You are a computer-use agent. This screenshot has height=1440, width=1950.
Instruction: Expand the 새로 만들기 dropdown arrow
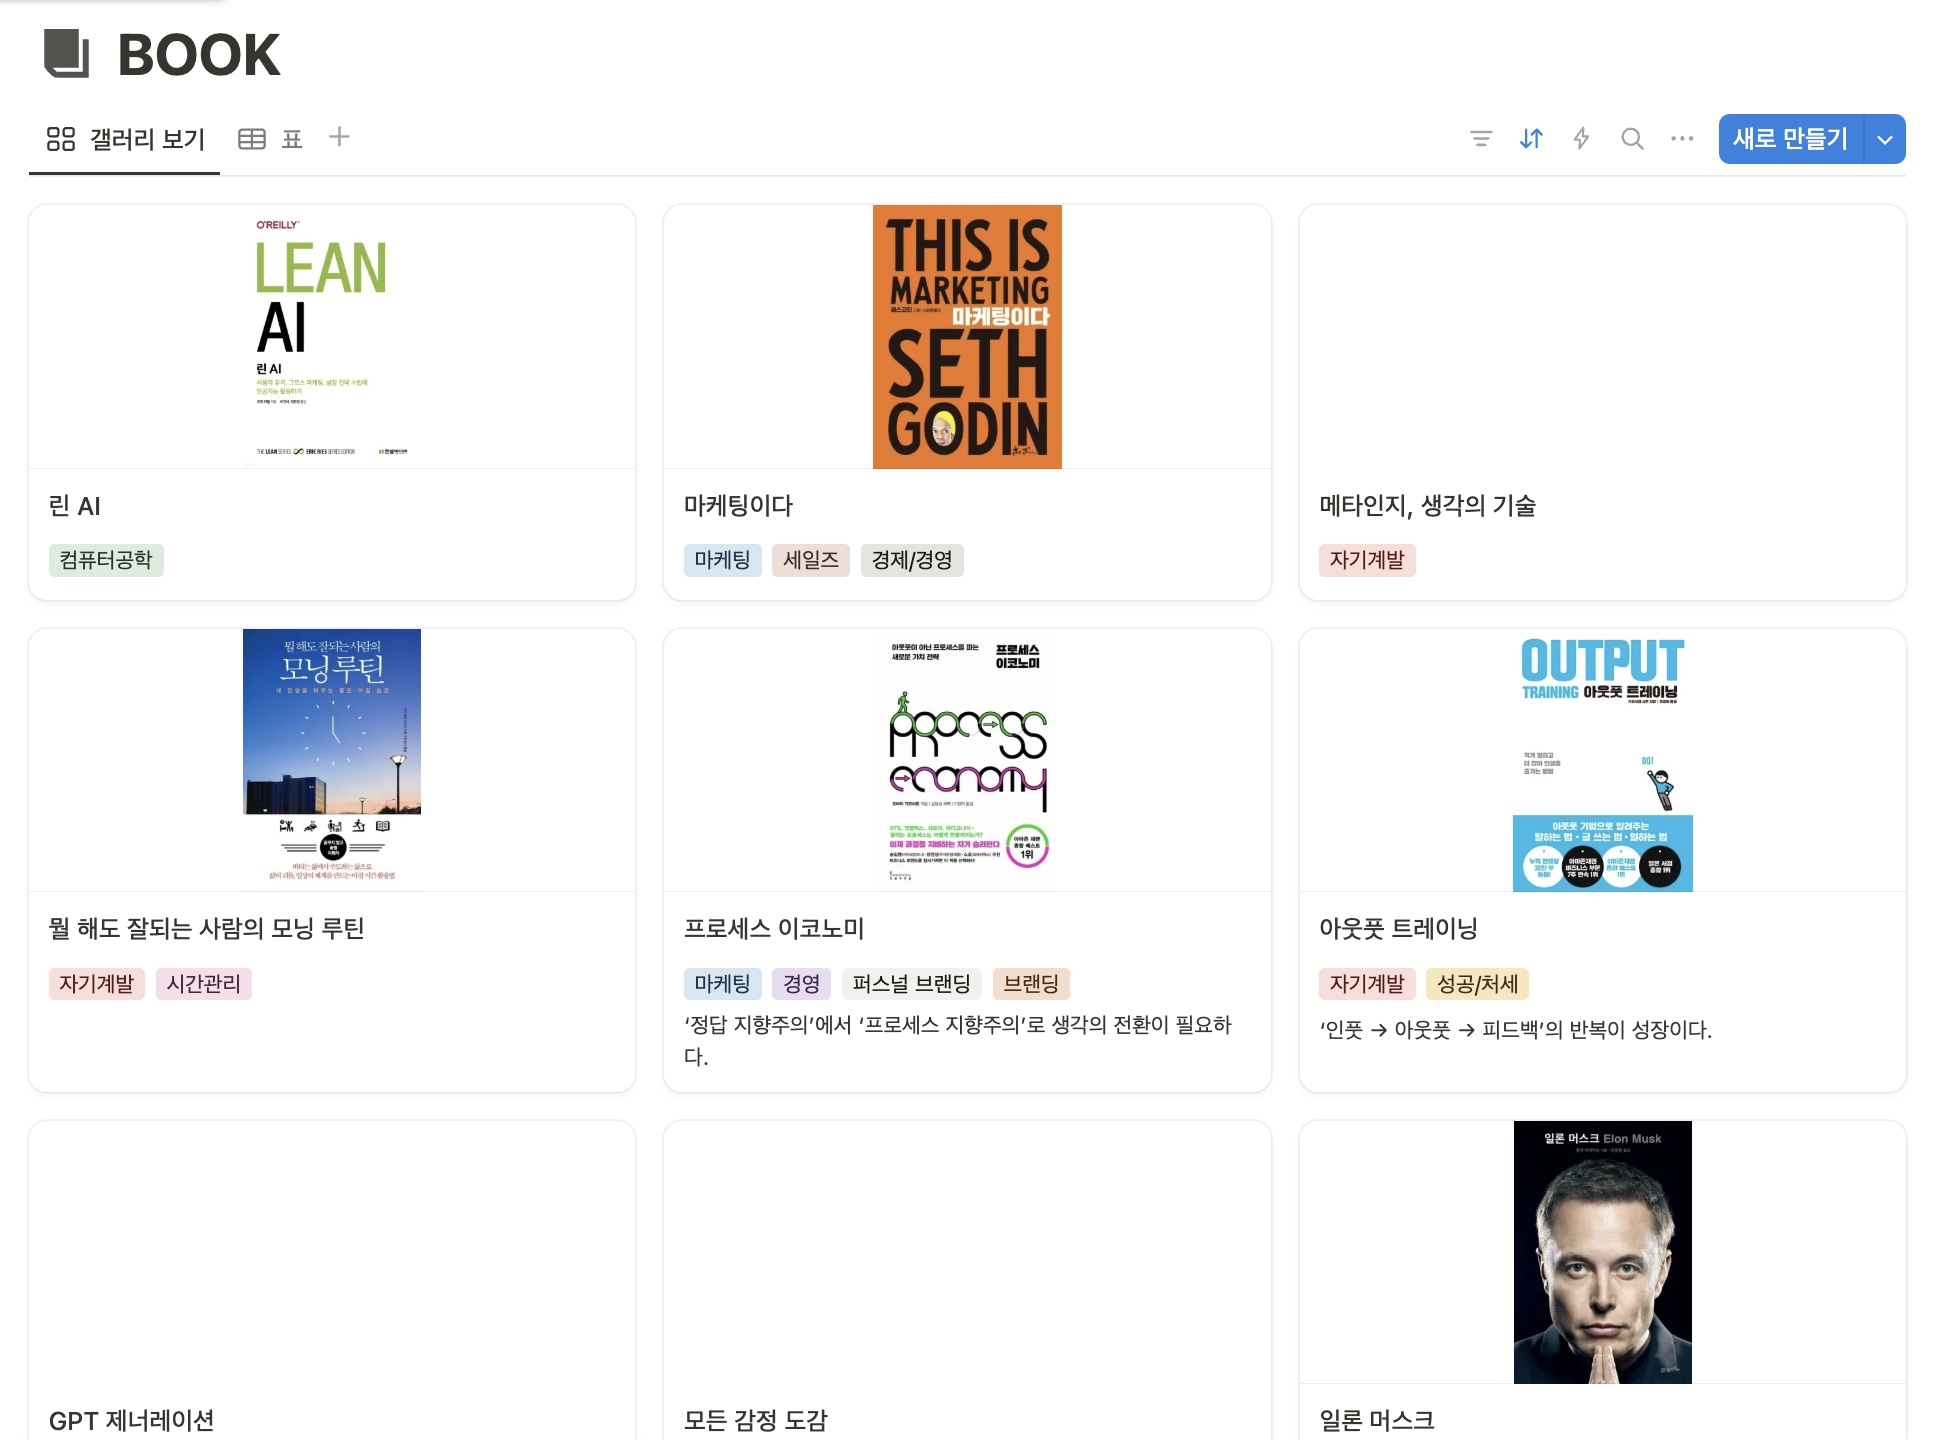click(1885, 139)
